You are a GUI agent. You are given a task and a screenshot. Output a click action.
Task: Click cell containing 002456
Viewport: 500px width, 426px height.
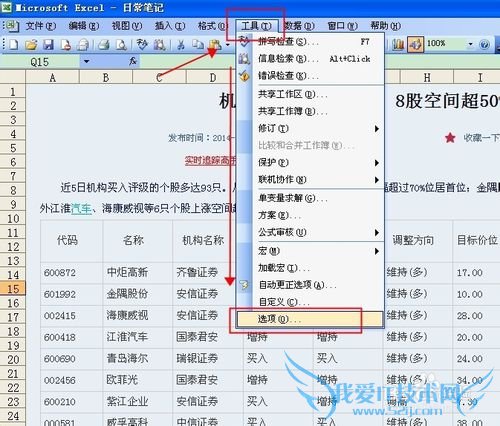click(72, 380)
